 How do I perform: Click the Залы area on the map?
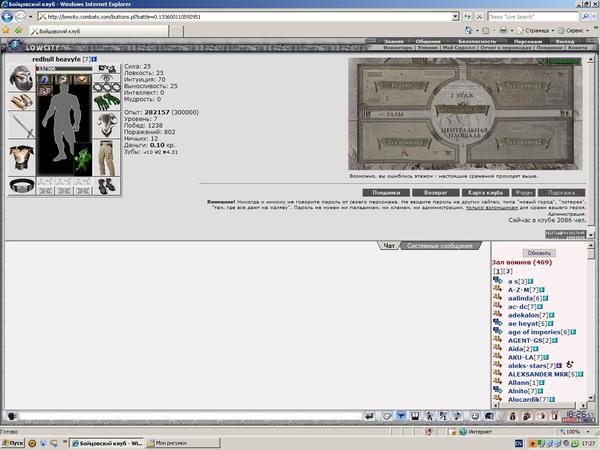[x=393, y=114]
